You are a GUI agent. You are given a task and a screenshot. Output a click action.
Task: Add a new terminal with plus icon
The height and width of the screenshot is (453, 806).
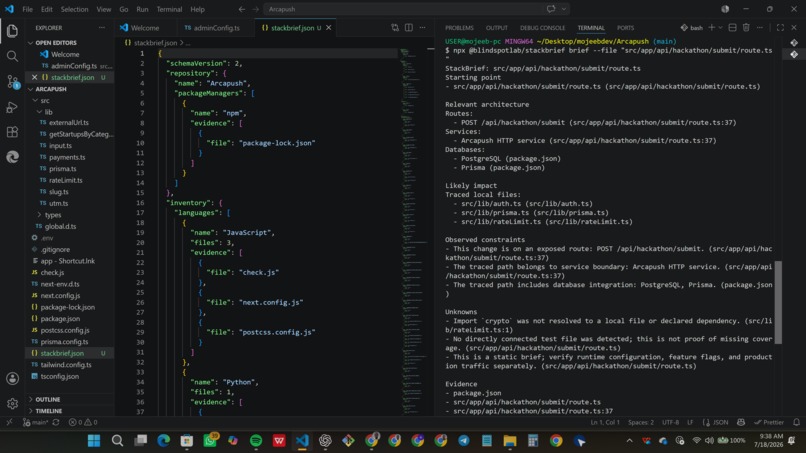point(711,28)
